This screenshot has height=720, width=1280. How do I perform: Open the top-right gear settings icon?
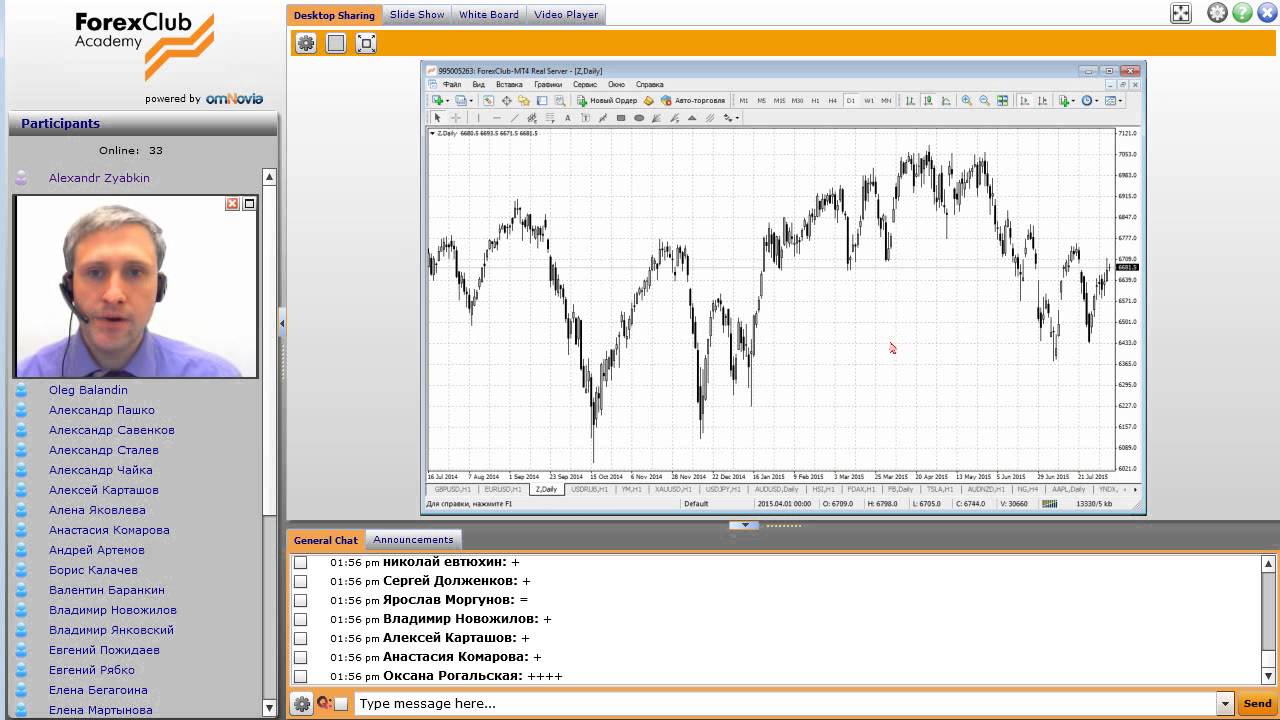[1217, 13]
